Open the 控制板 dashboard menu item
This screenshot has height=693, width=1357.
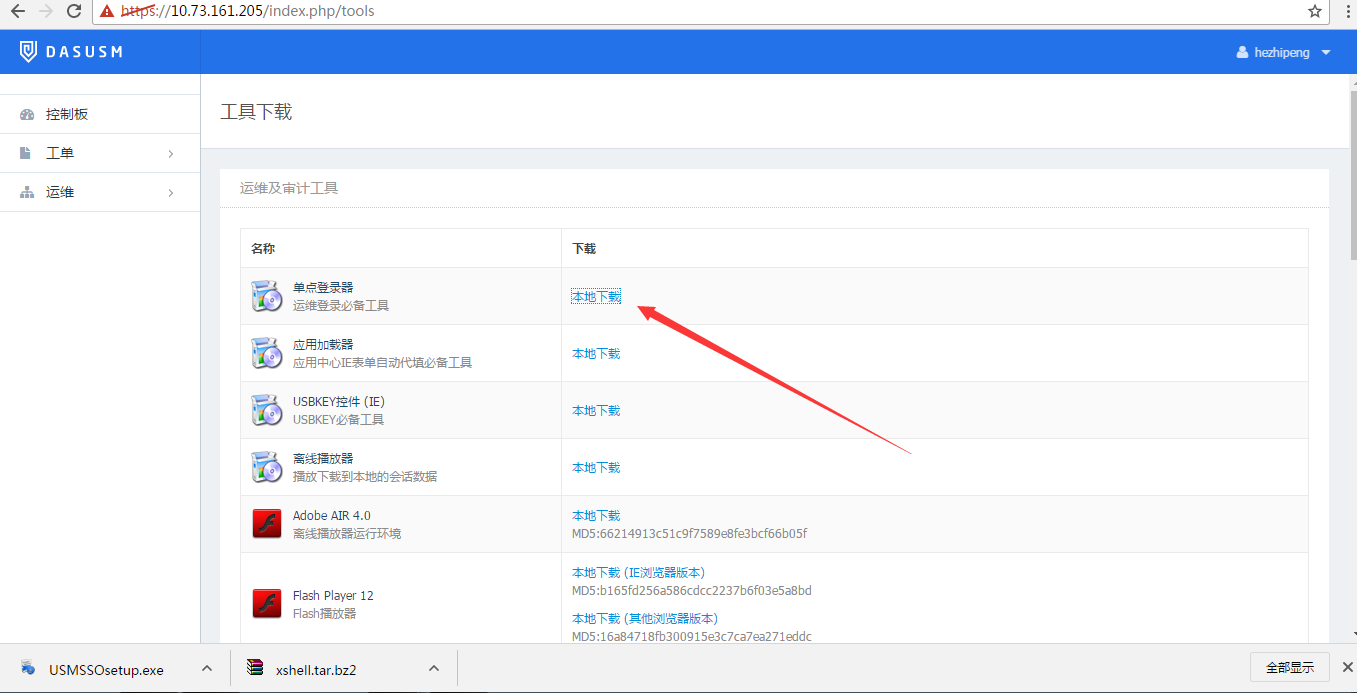[67, 114]
